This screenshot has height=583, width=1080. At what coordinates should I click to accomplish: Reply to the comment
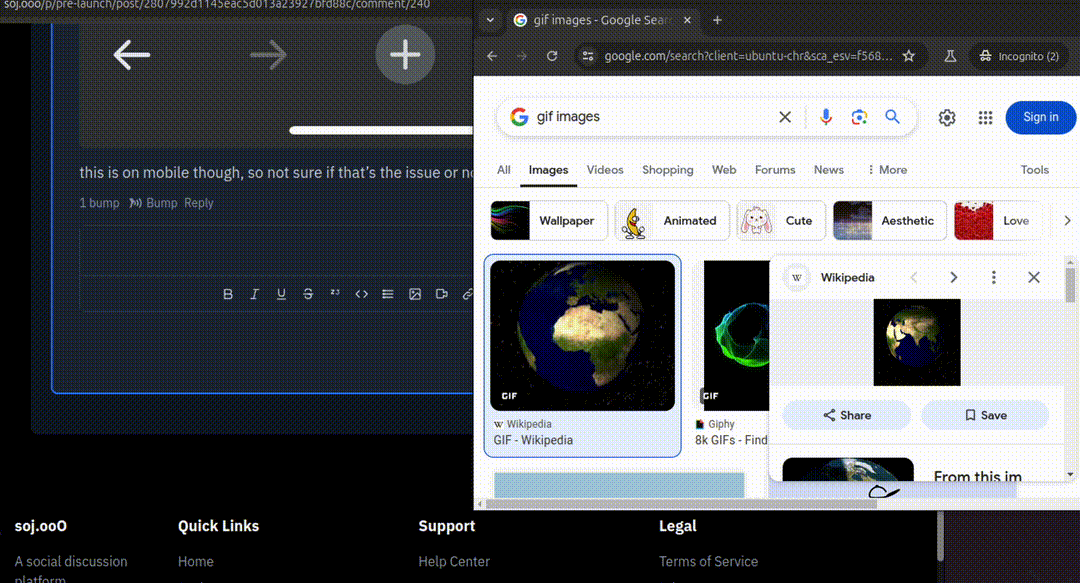click(x=198, y=203)
